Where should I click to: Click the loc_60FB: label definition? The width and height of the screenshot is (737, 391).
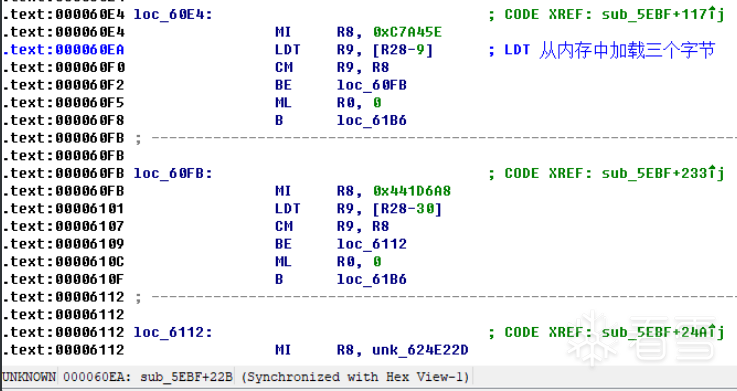click(173, 173)
